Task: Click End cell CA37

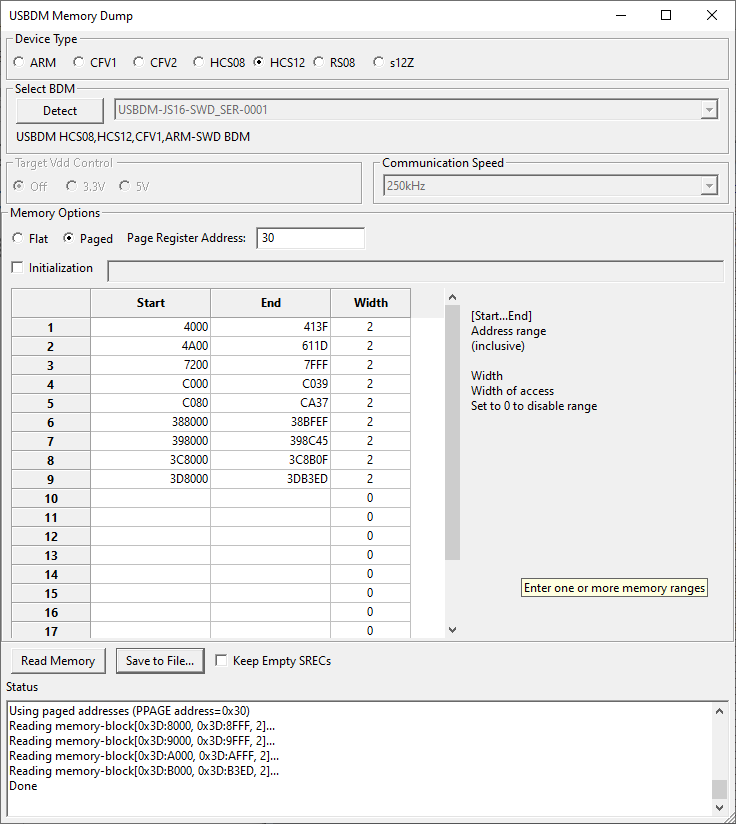Action: tap(271, 403)
